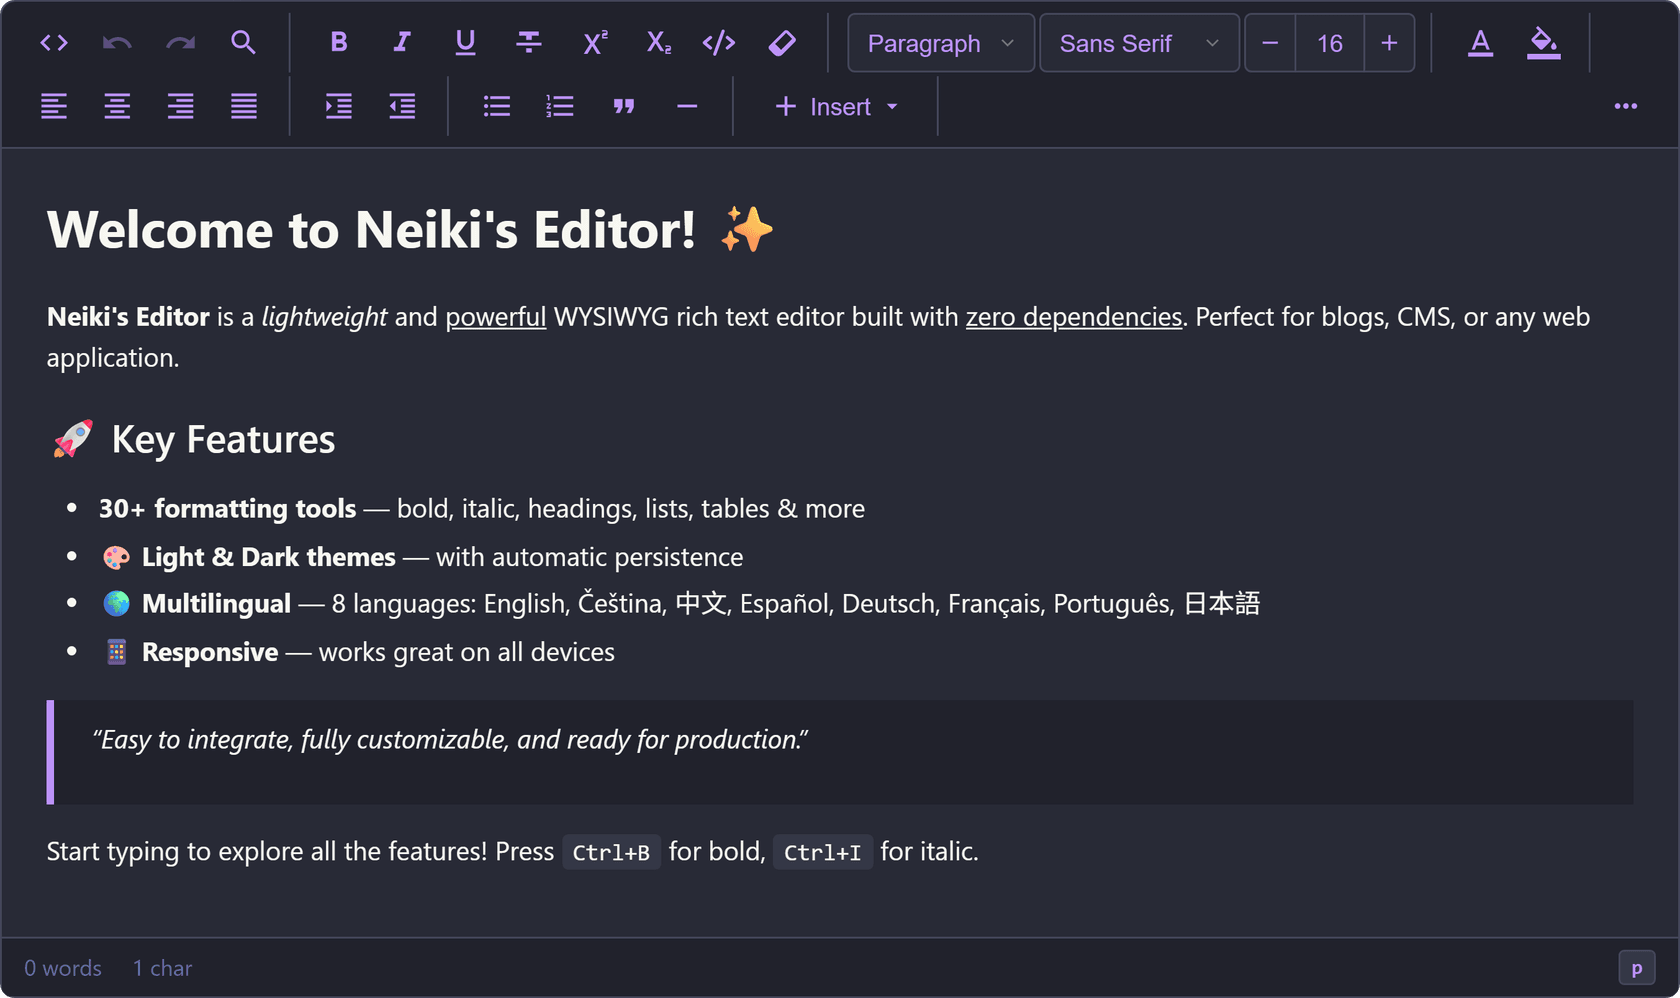This screenshot has height=998, width=1680.
Task: Toggle Italic formatting
Action: pos(402,43)
